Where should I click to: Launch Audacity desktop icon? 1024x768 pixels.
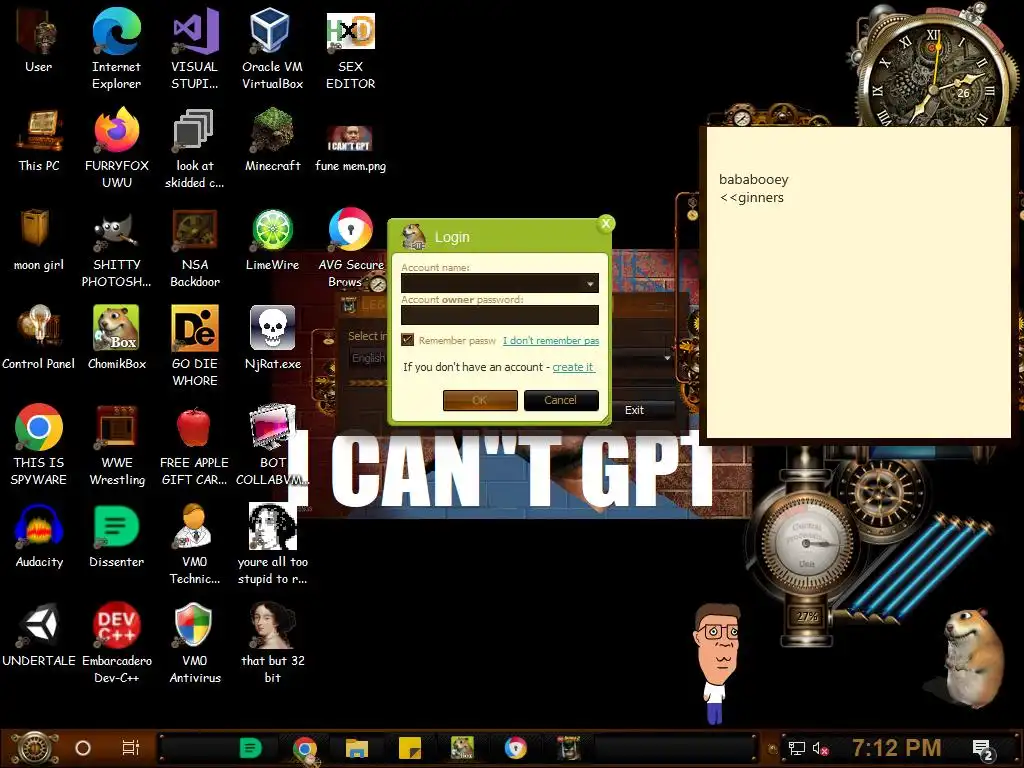pyautogui.click(x=39, y=536)
